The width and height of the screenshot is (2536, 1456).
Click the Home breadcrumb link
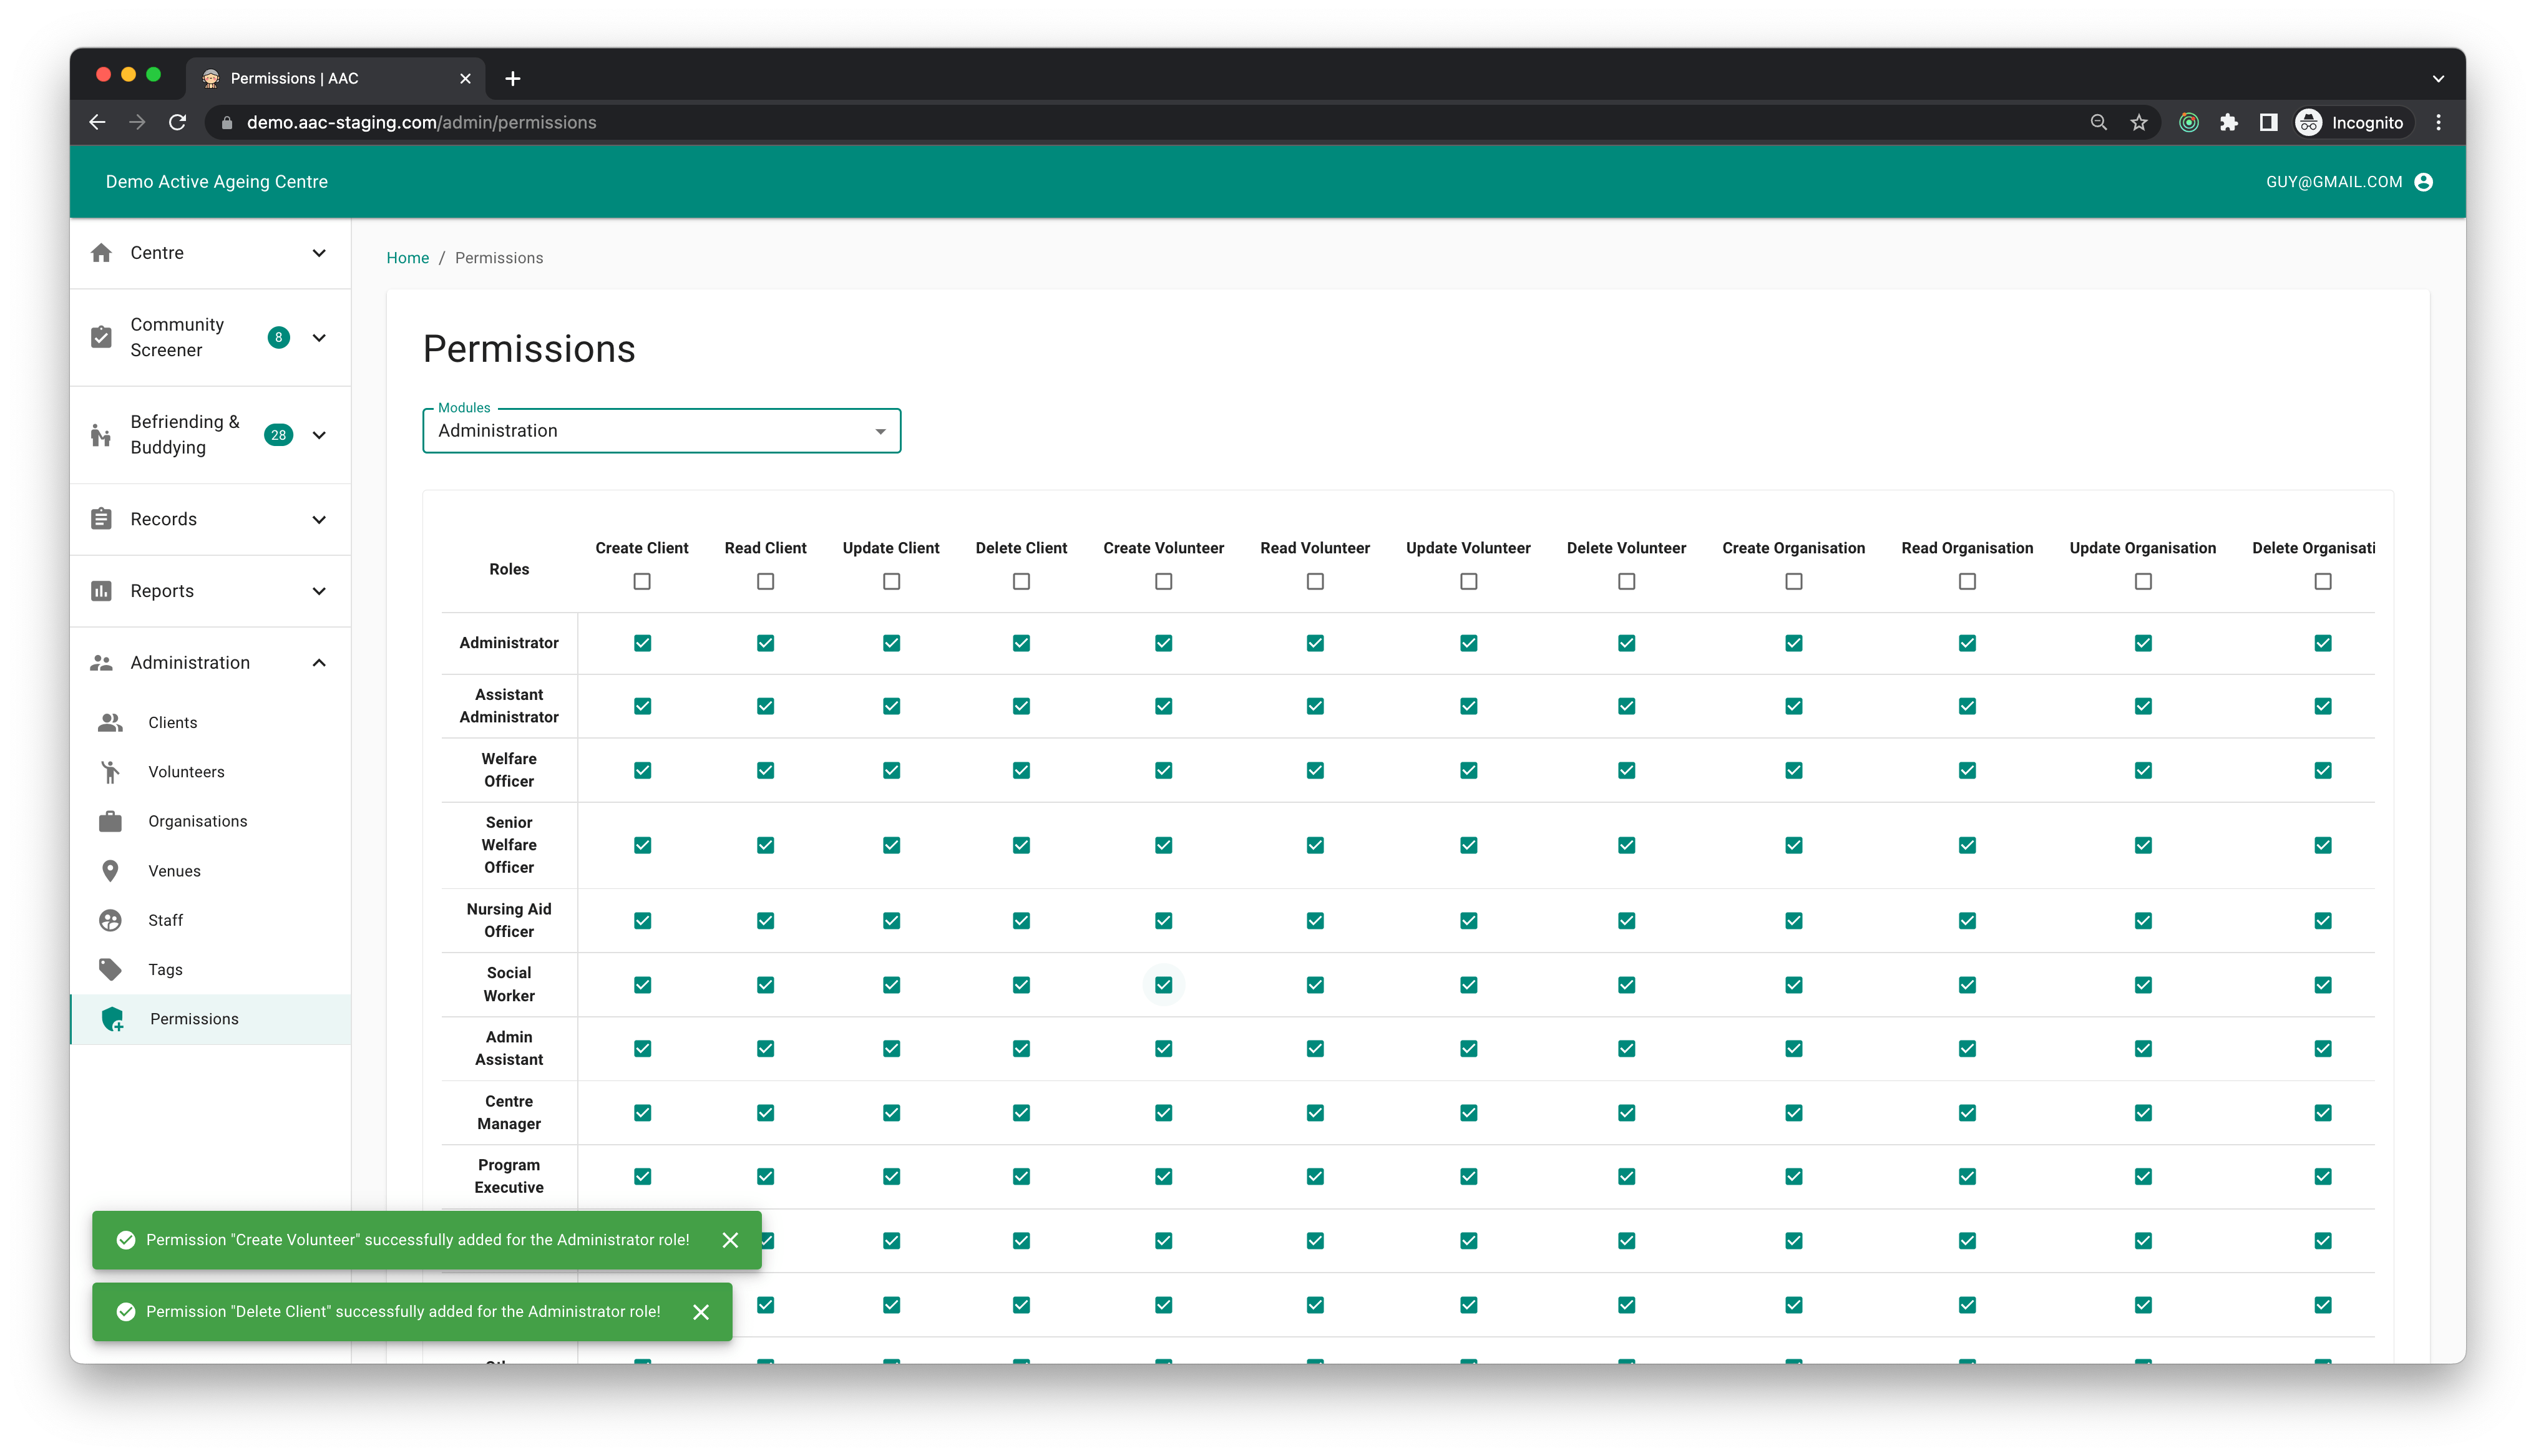pos(408,258)
